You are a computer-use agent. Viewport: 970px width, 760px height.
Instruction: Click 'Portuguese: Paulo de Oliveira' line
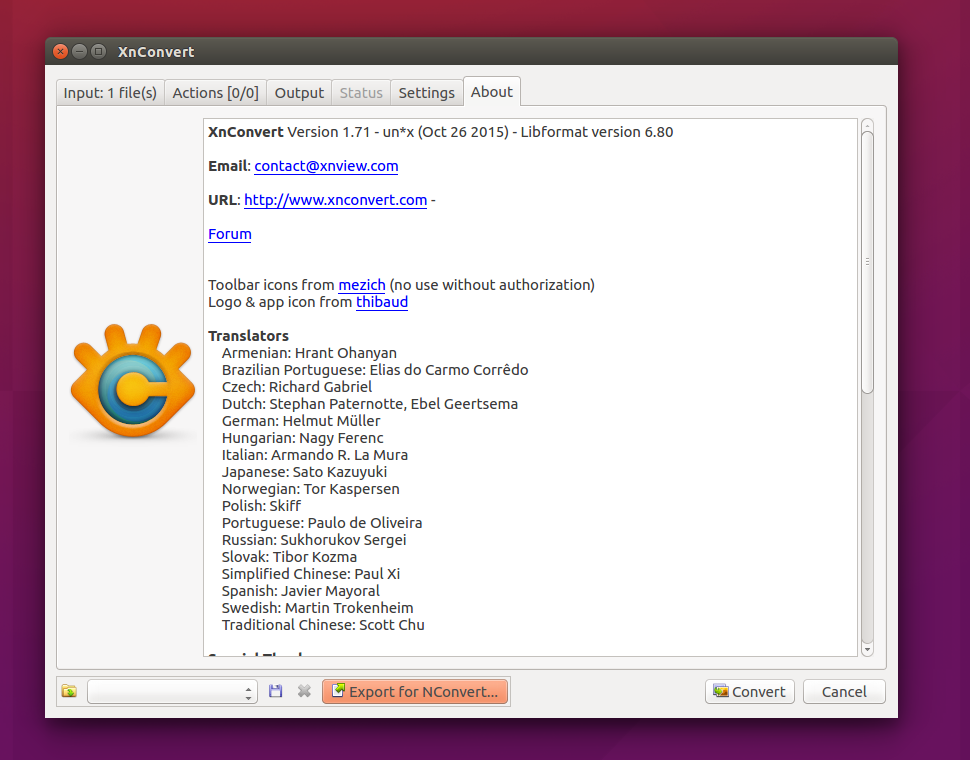pos(322,523)
